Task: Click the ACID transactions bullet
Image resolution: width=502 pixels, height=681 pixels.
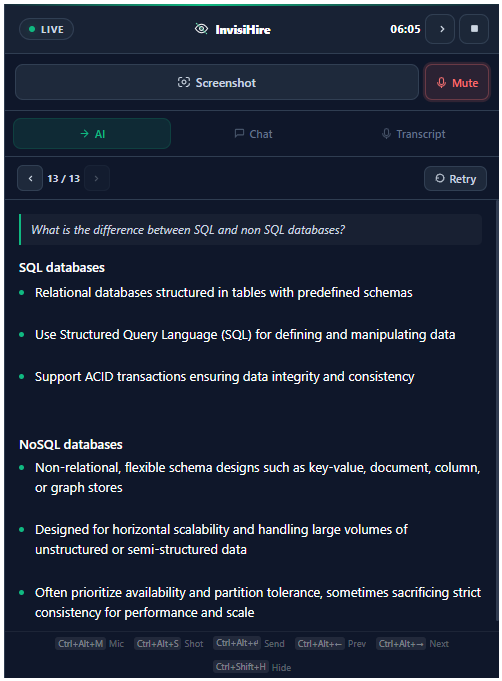Action: point(225,377)
